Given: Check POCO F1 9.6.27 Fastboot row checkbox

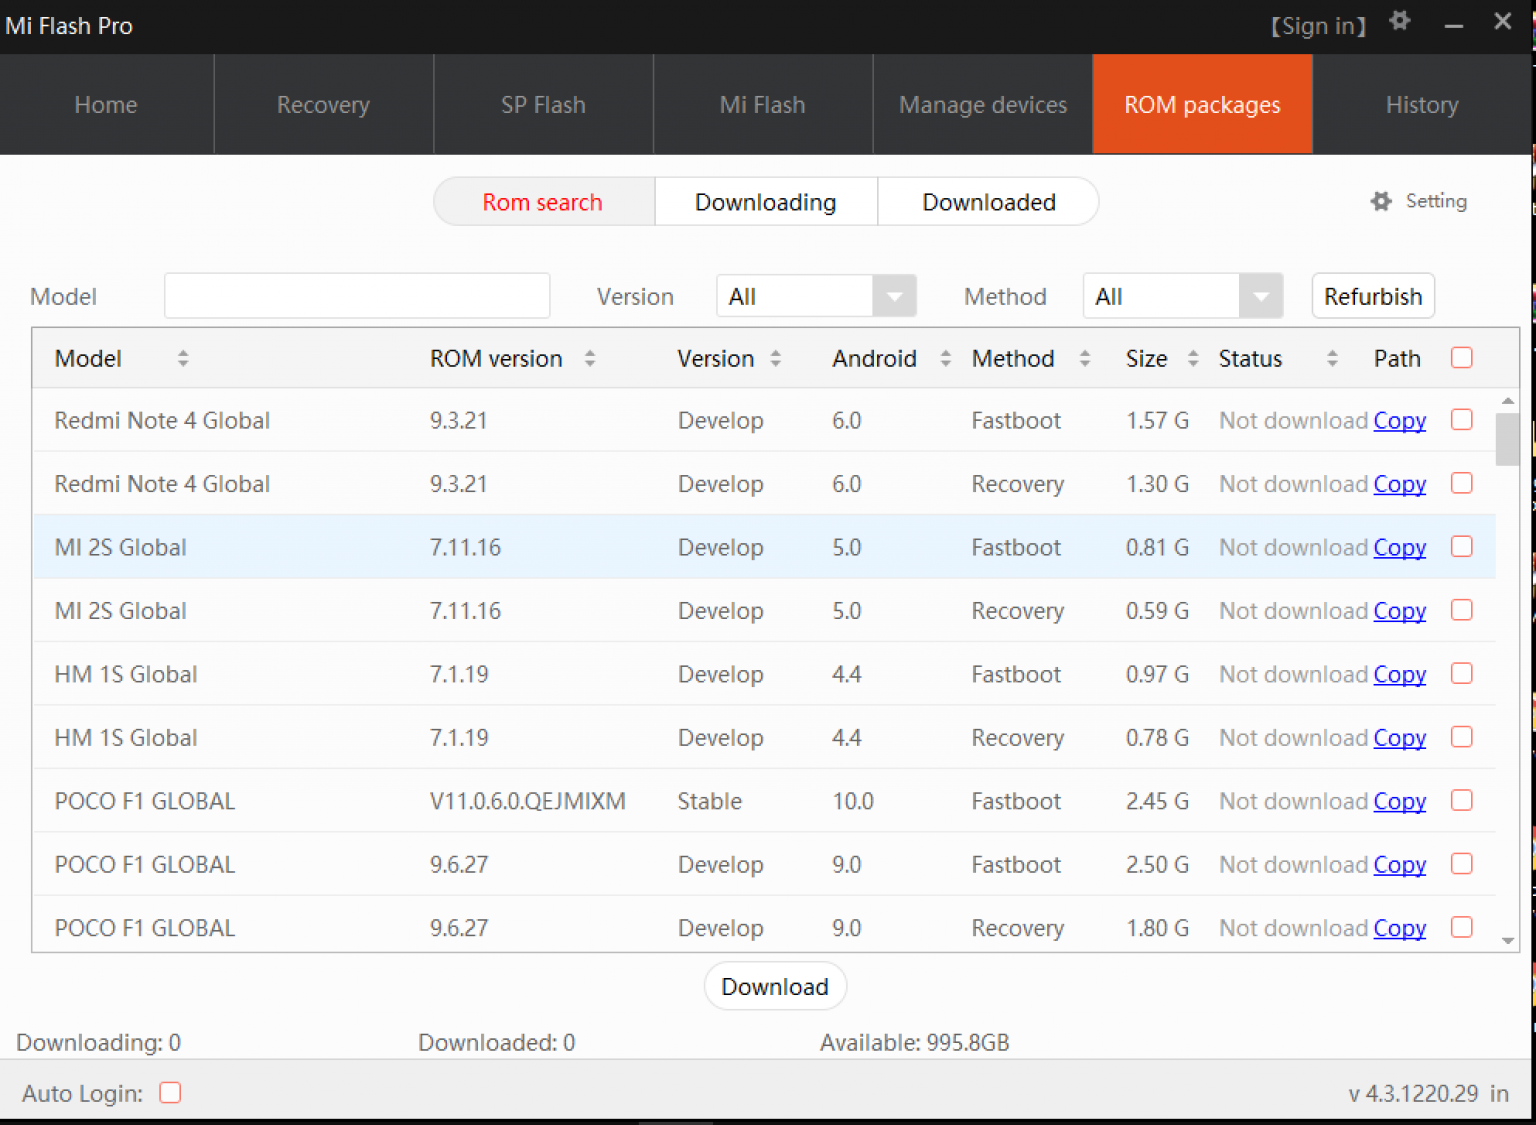Looking at the screenshot, I should [x=1462, y=864].
